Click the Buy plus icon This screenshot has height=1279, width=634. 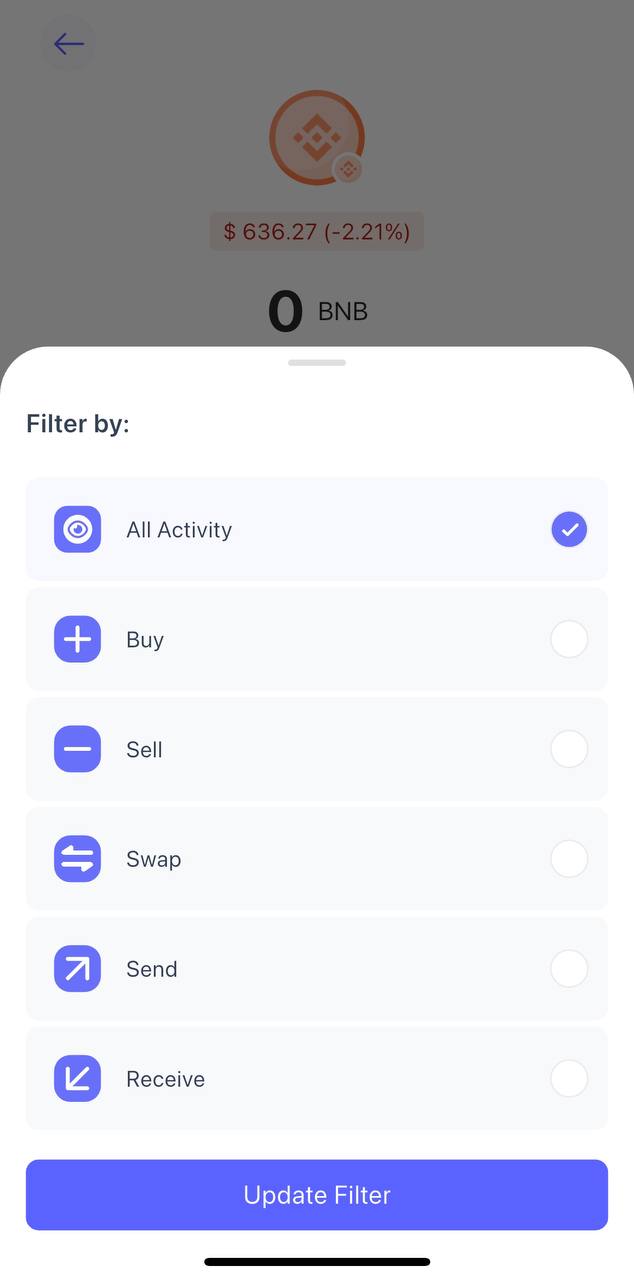pos(77,639)
